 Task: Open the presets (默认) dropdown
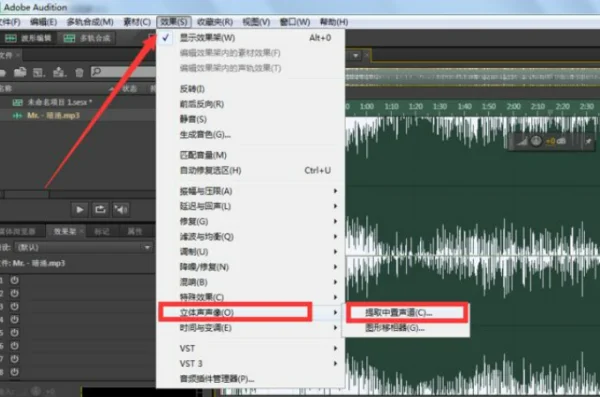(84, 247)
